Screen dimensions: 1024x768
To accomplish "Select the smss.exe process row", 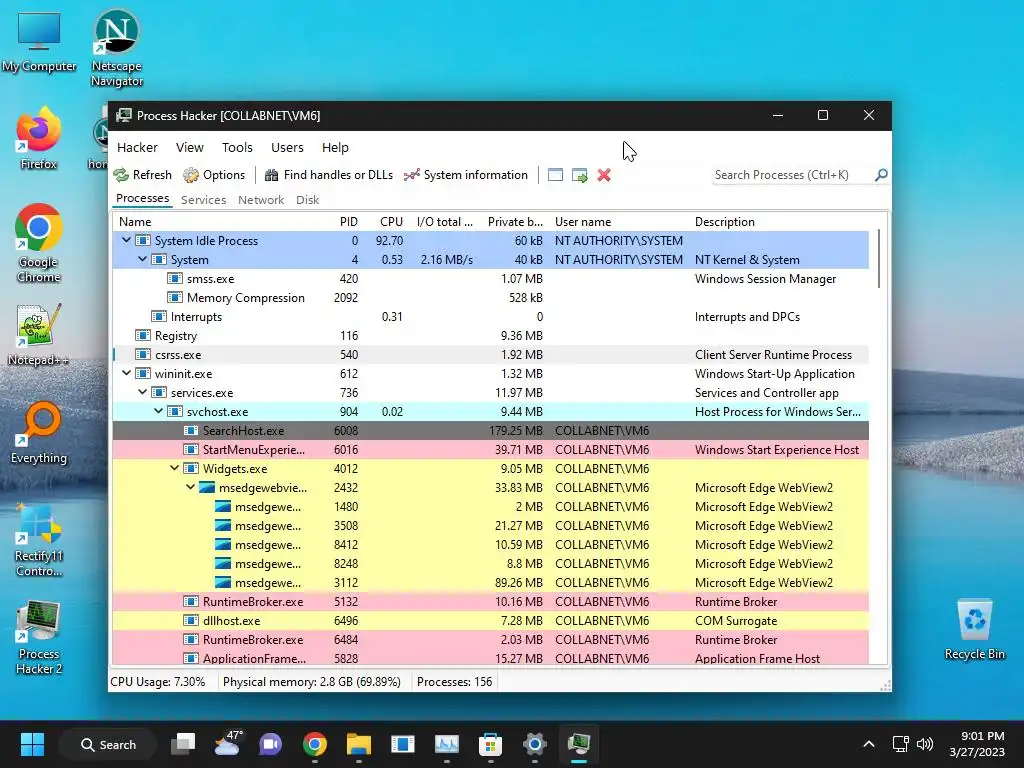I will point(491,279).
